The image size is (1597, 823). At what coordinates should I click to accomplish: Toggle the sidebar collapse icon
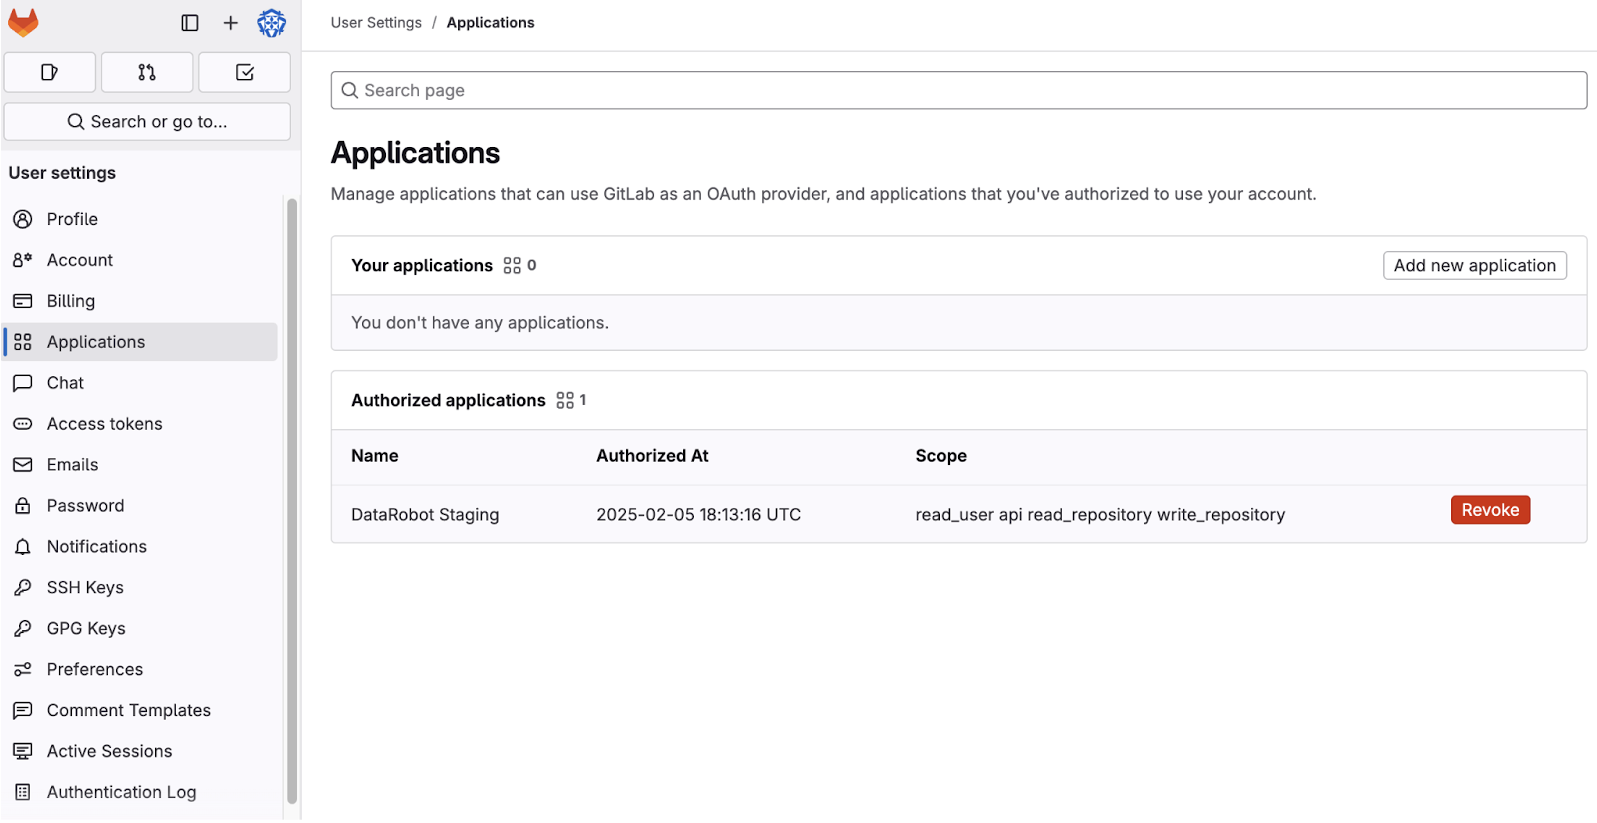[190, 22]
